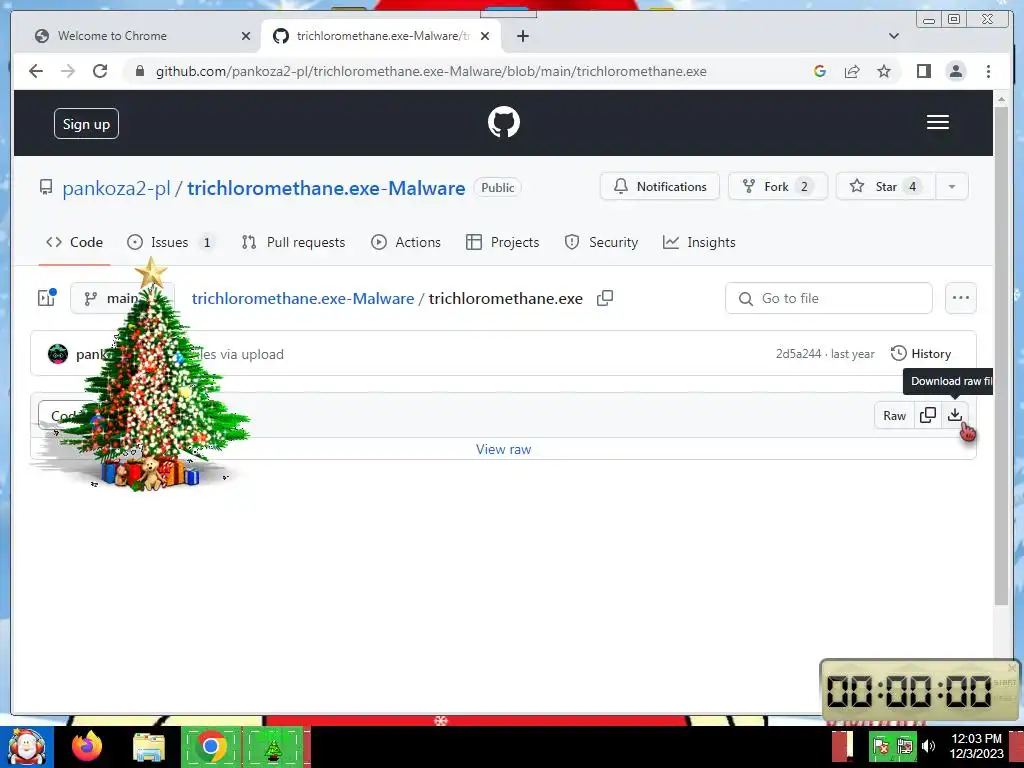This screenshot has width=1024, height=768.
Task: Open the Security tab
Action: pyautogui.click(x=601, y=242)
